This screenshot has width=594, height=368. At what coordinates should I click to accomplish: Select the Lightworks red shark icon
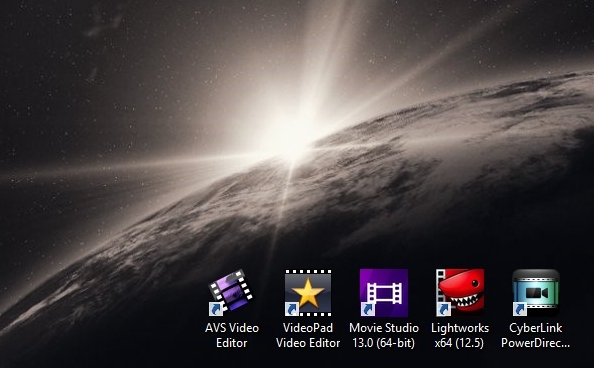(x=460, y=293)
